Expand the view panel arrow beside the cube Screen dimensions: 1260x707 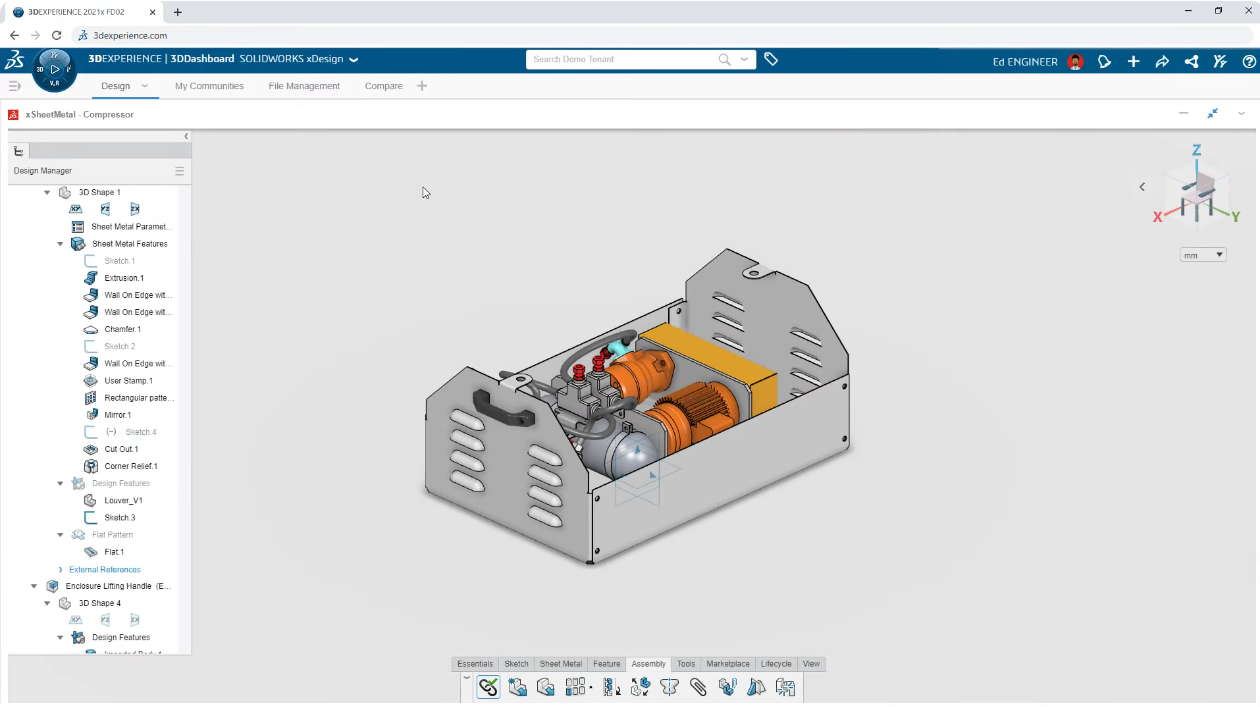pyautogui.click(x=1142, y=187)
